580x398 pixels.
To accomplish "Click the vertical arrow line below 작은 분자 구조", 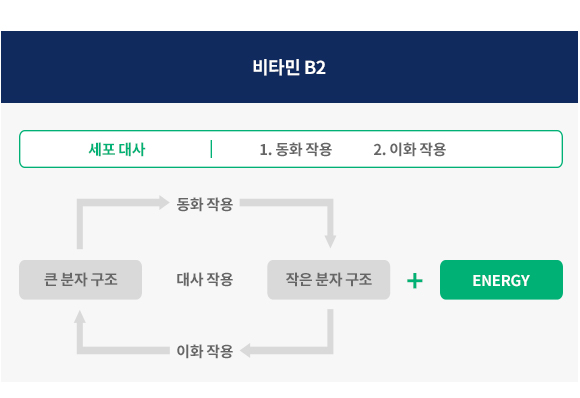I will (x=330, y=328).
